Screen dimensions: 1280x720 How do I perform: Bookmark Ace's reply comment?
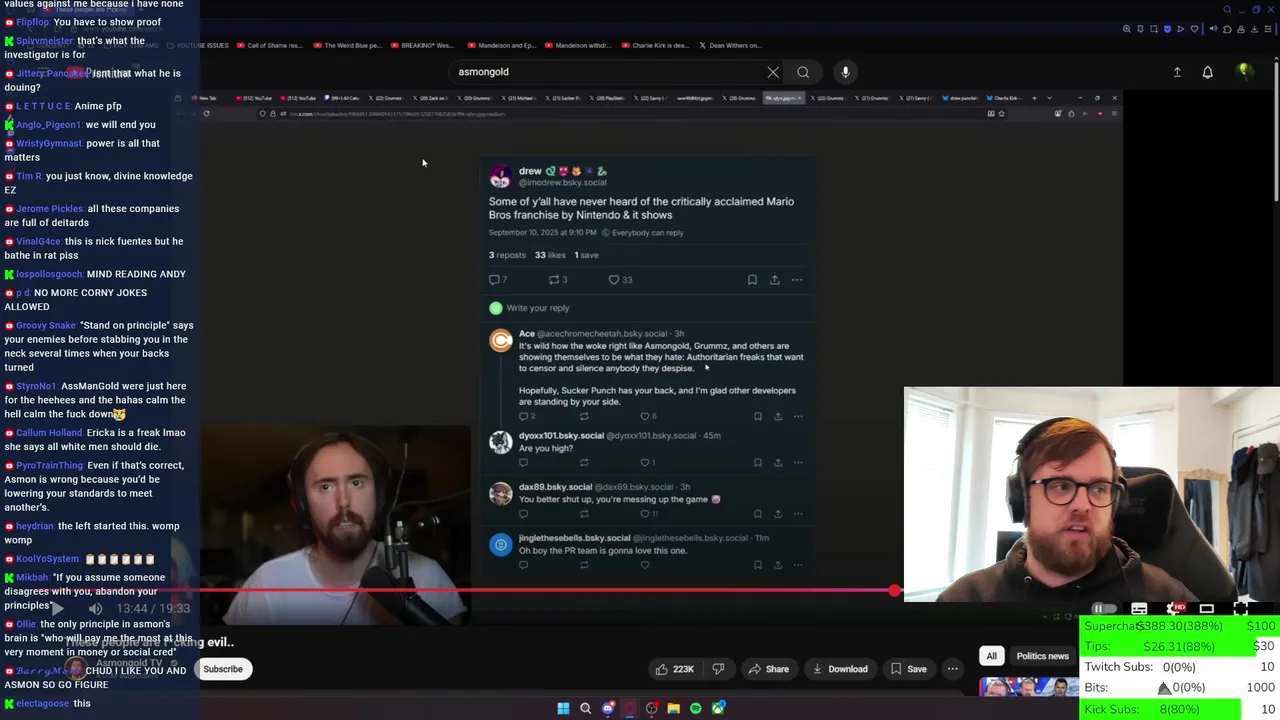tap(757, 416)
